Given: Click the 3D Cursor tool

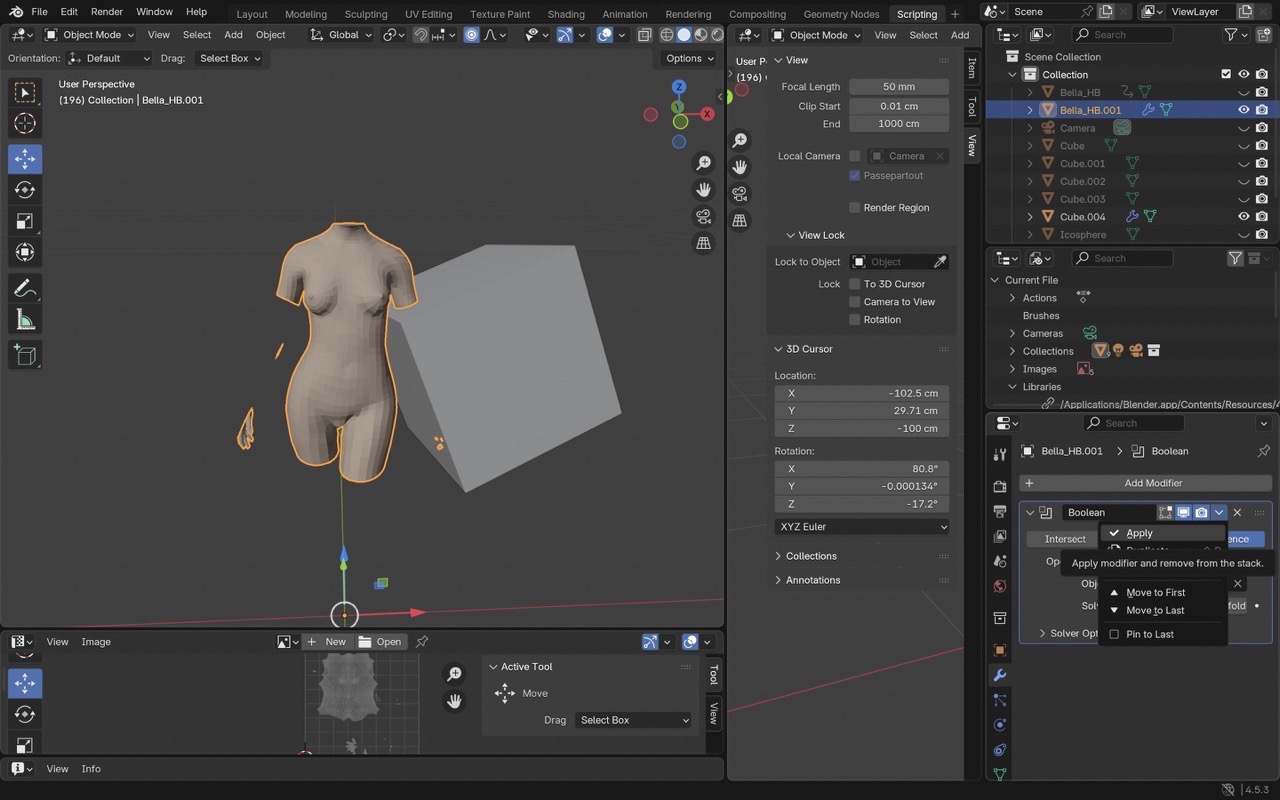Looking at the screenshot, I should (x=25, y=123).
